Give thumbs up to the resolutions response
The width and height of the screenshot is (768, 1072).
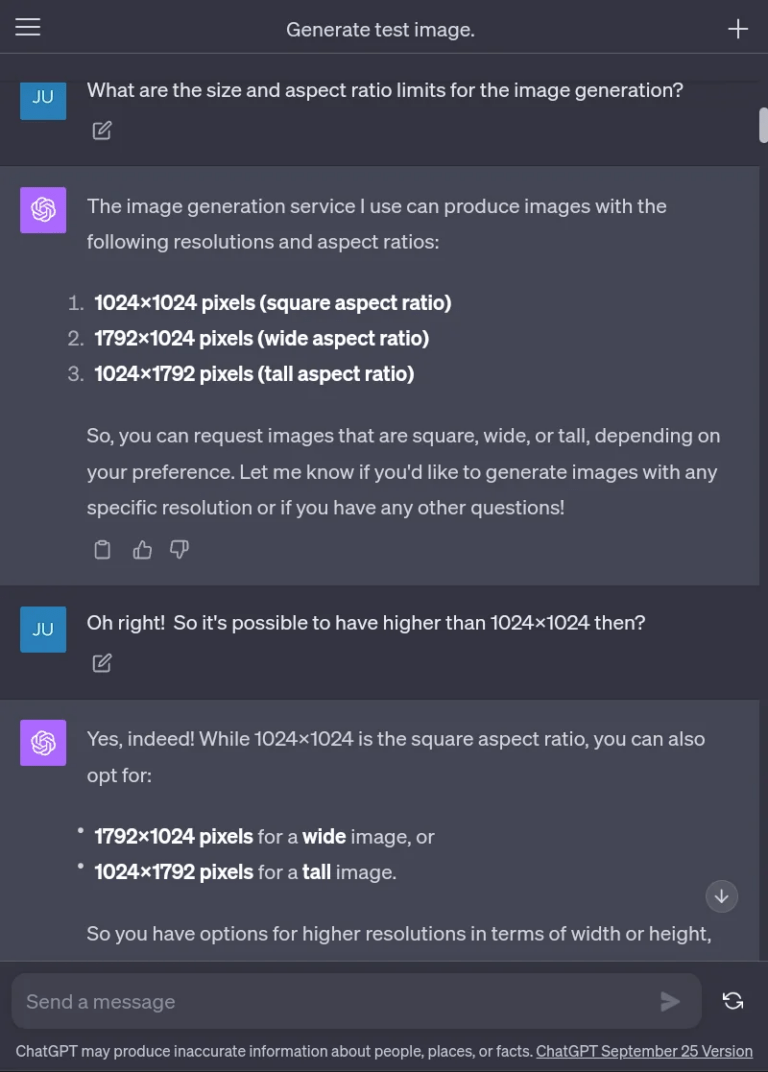pos(142,549)
